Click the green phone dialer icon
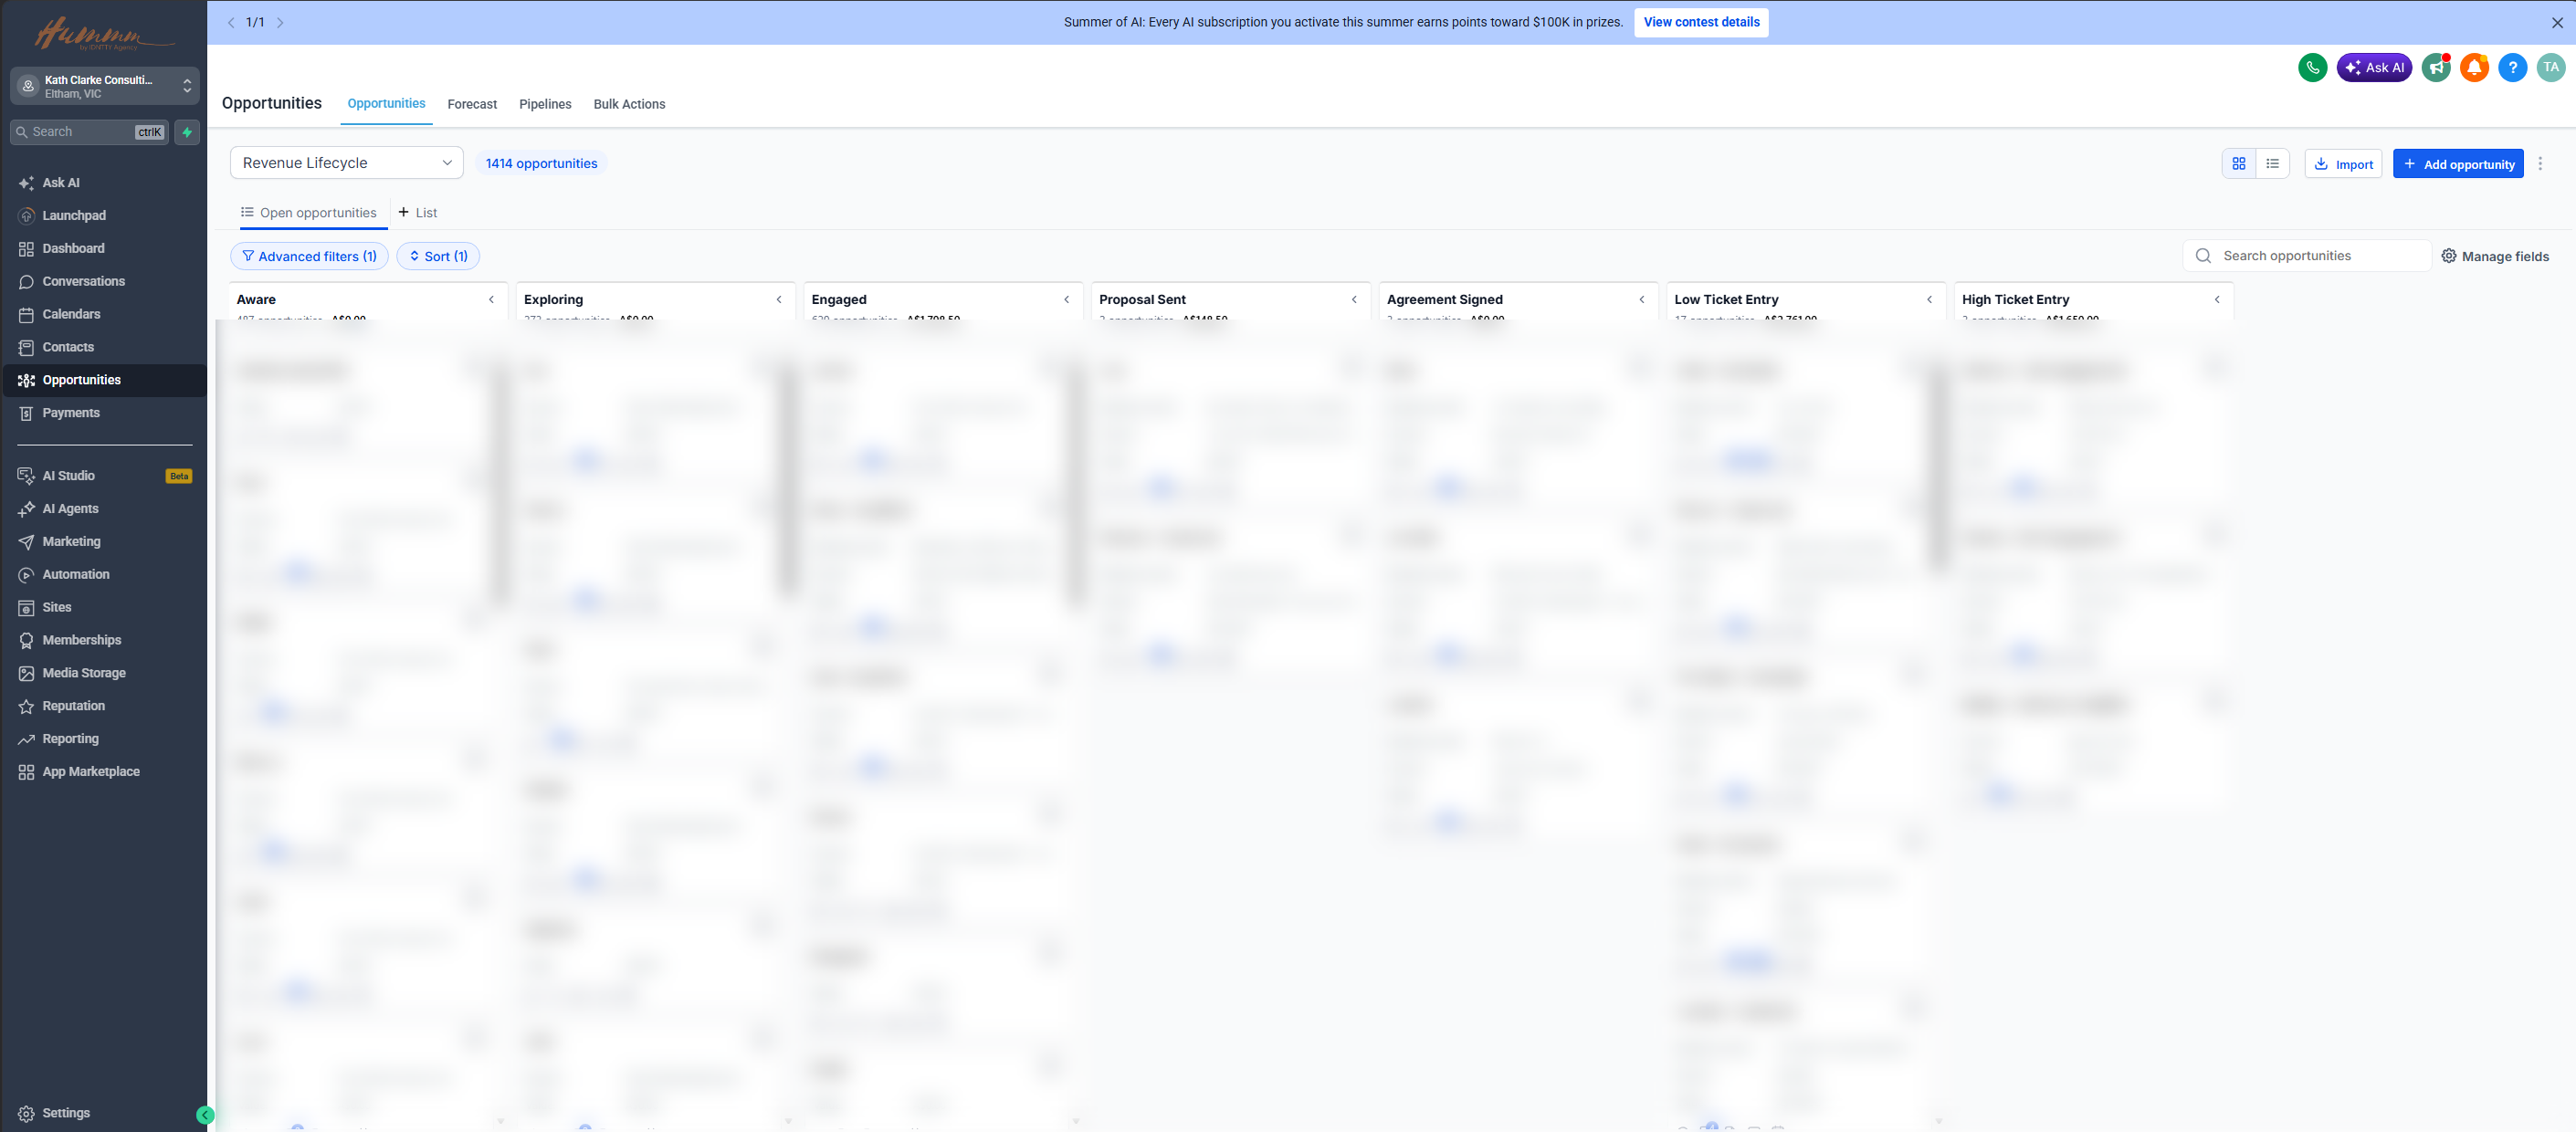Screen dimensions: 2576x1132 (x=2312, y=68)
